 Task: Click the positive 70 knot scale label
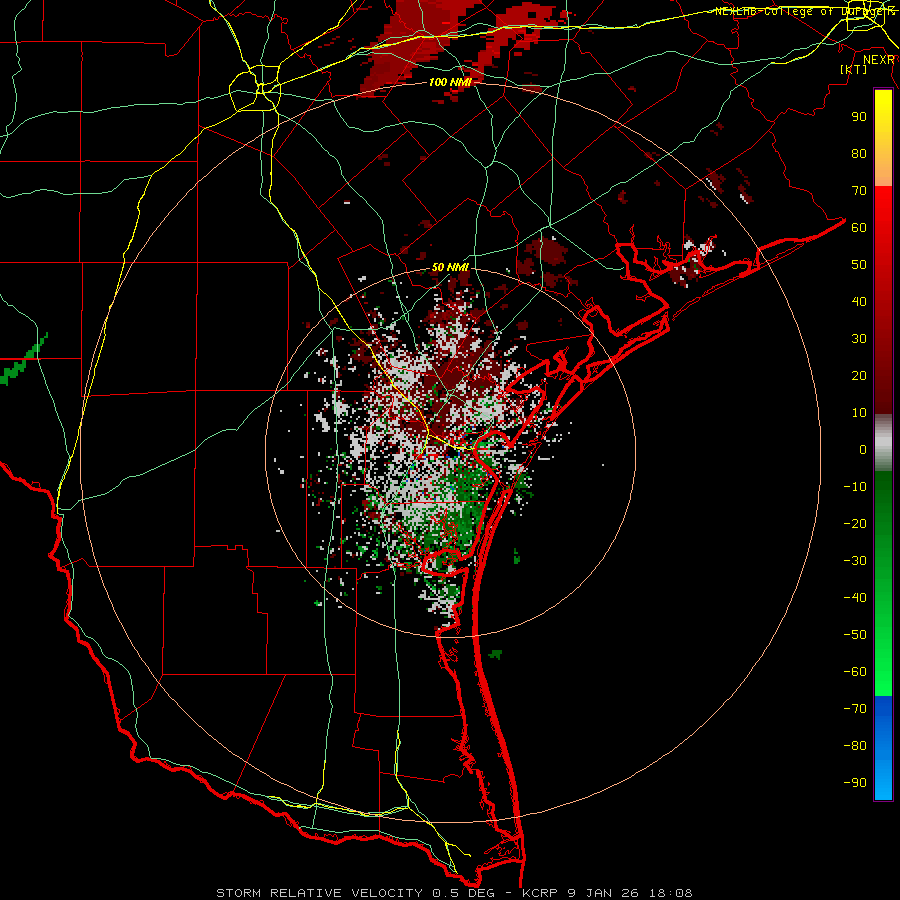(859, 191)
